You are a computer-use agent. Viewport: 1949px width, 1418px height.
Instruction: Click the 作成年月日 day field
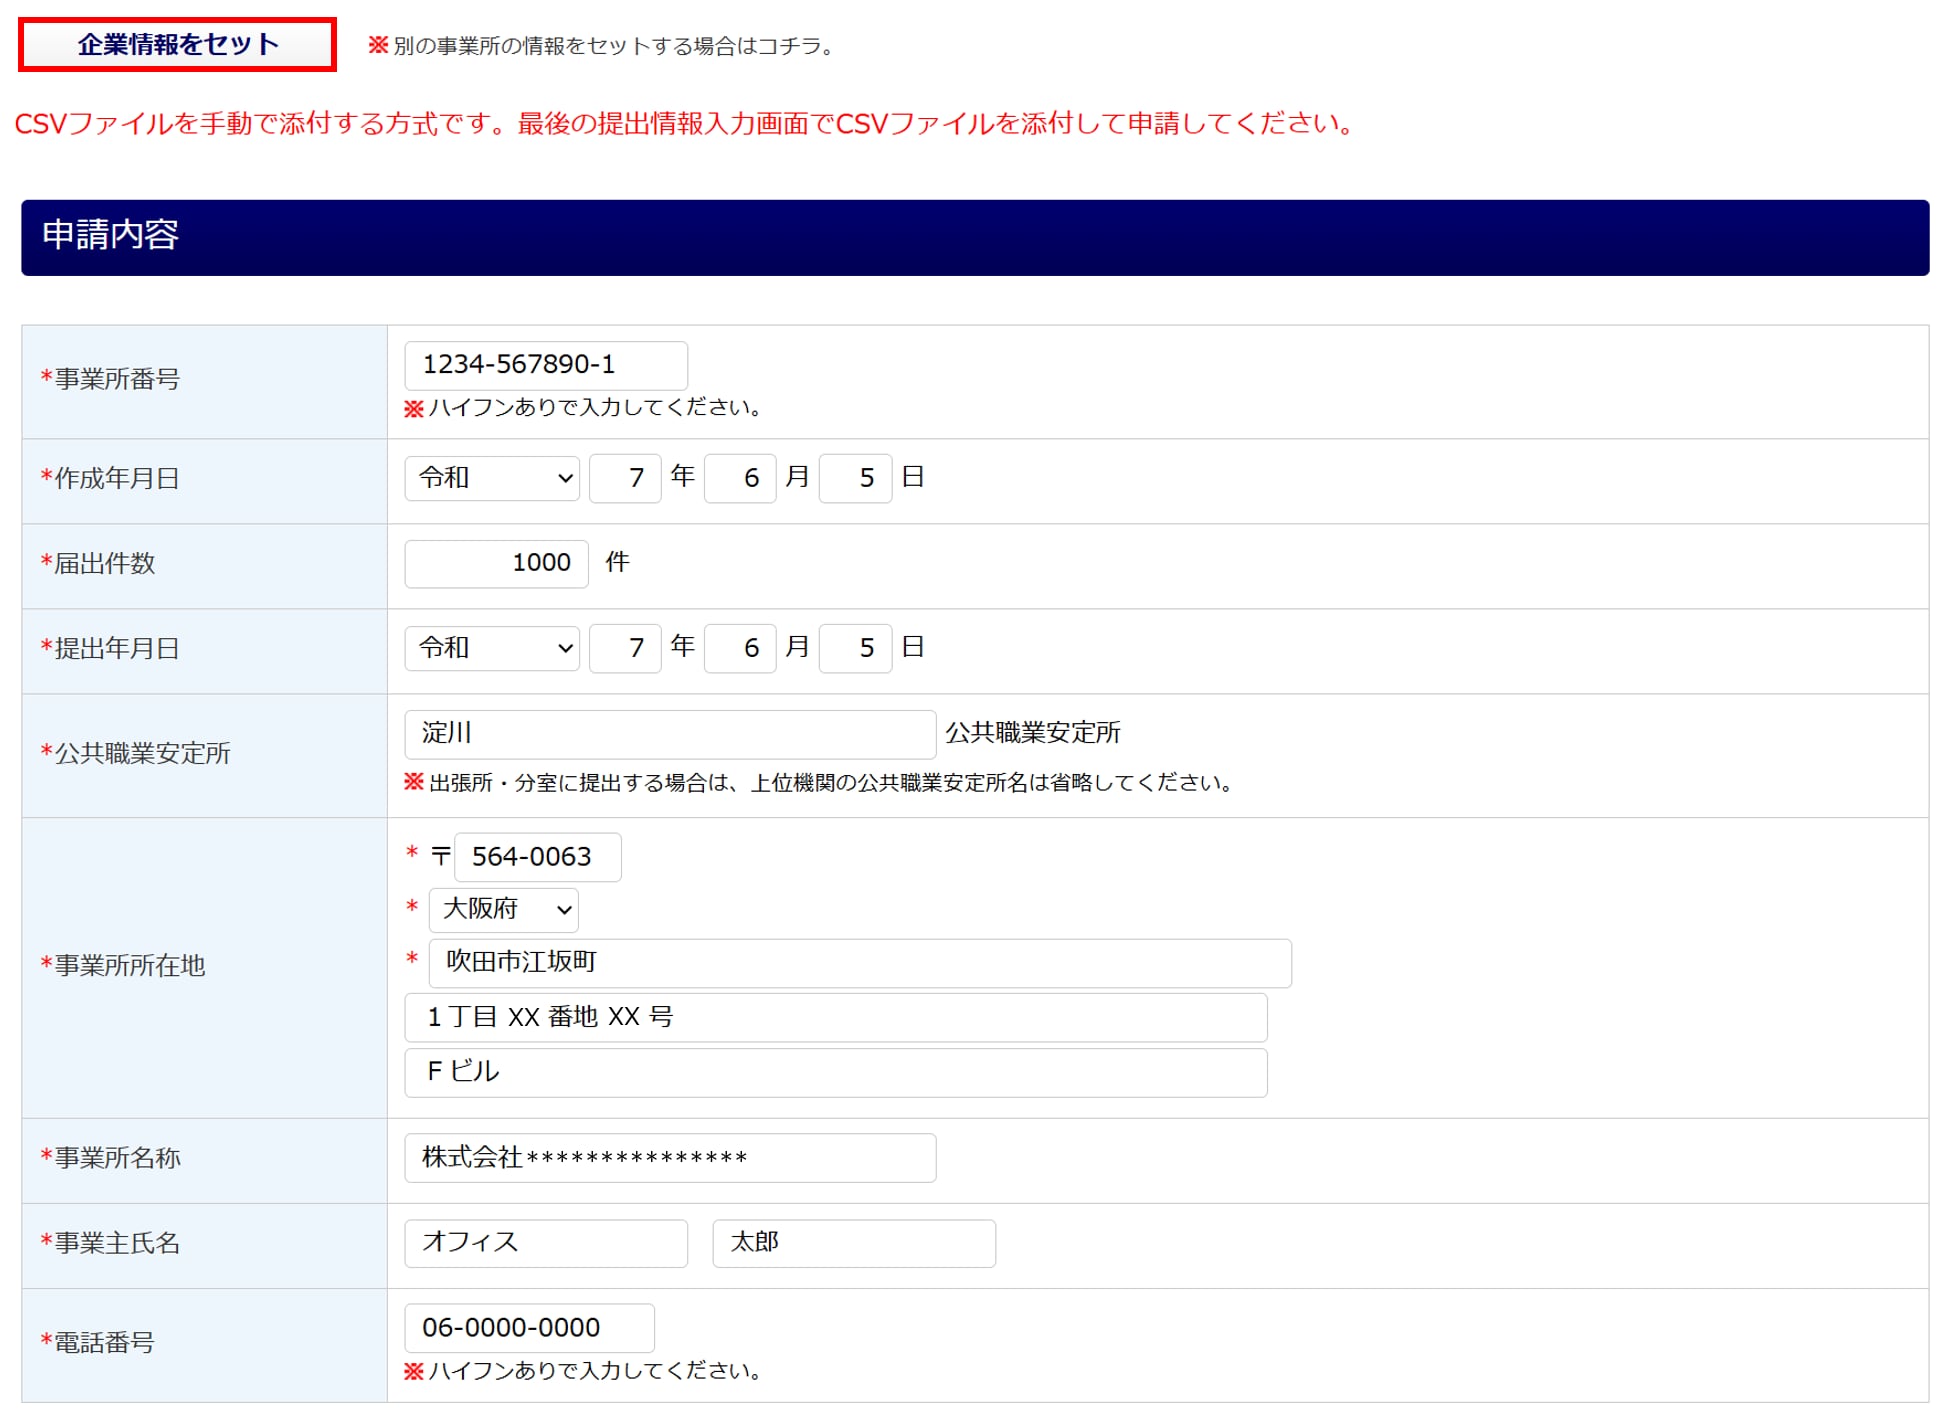pos(855,478)
